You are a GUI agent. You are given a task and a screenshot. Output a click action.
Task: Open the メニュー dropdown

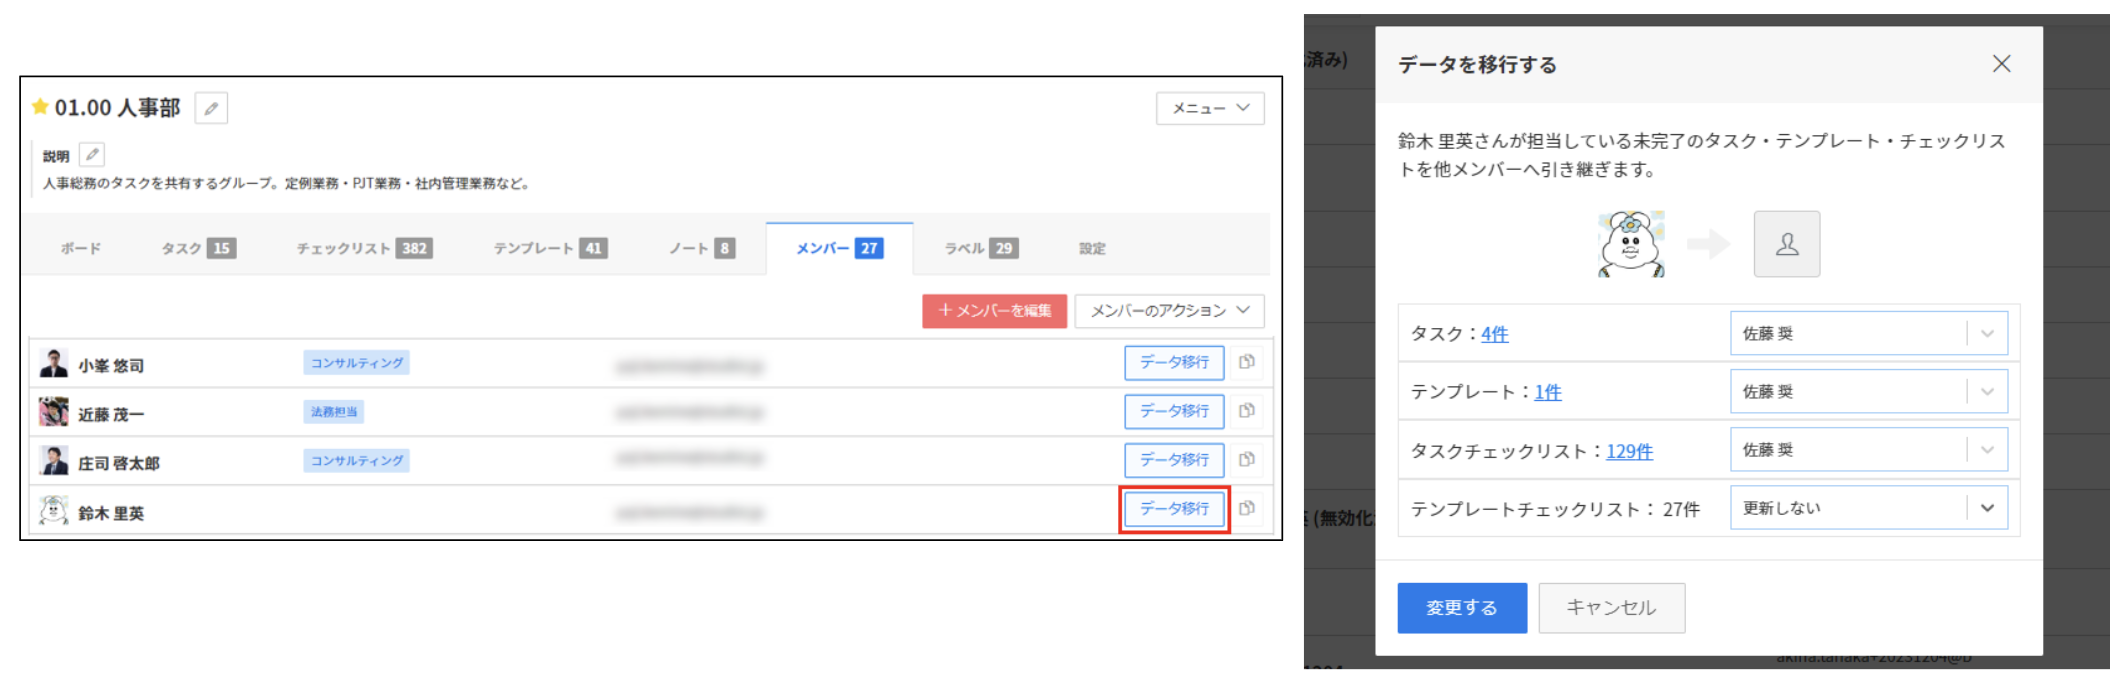(x=1210, y=108)
